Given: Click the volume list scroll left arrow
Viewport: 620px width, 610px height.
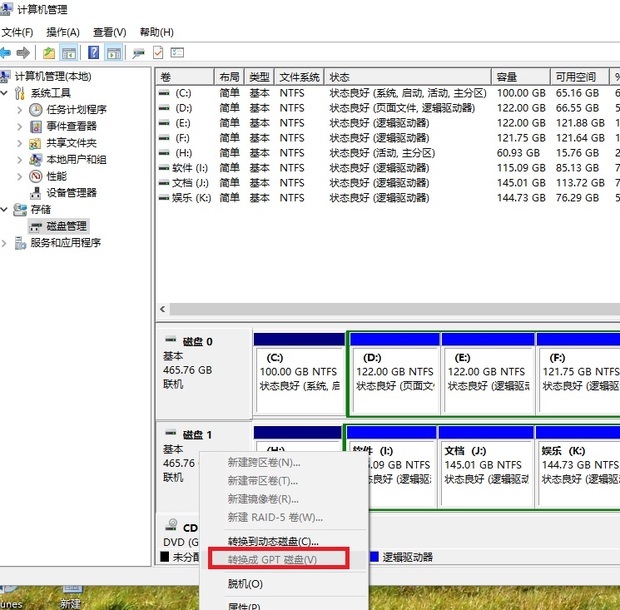Looking at the screenshot, I should 163,309.
